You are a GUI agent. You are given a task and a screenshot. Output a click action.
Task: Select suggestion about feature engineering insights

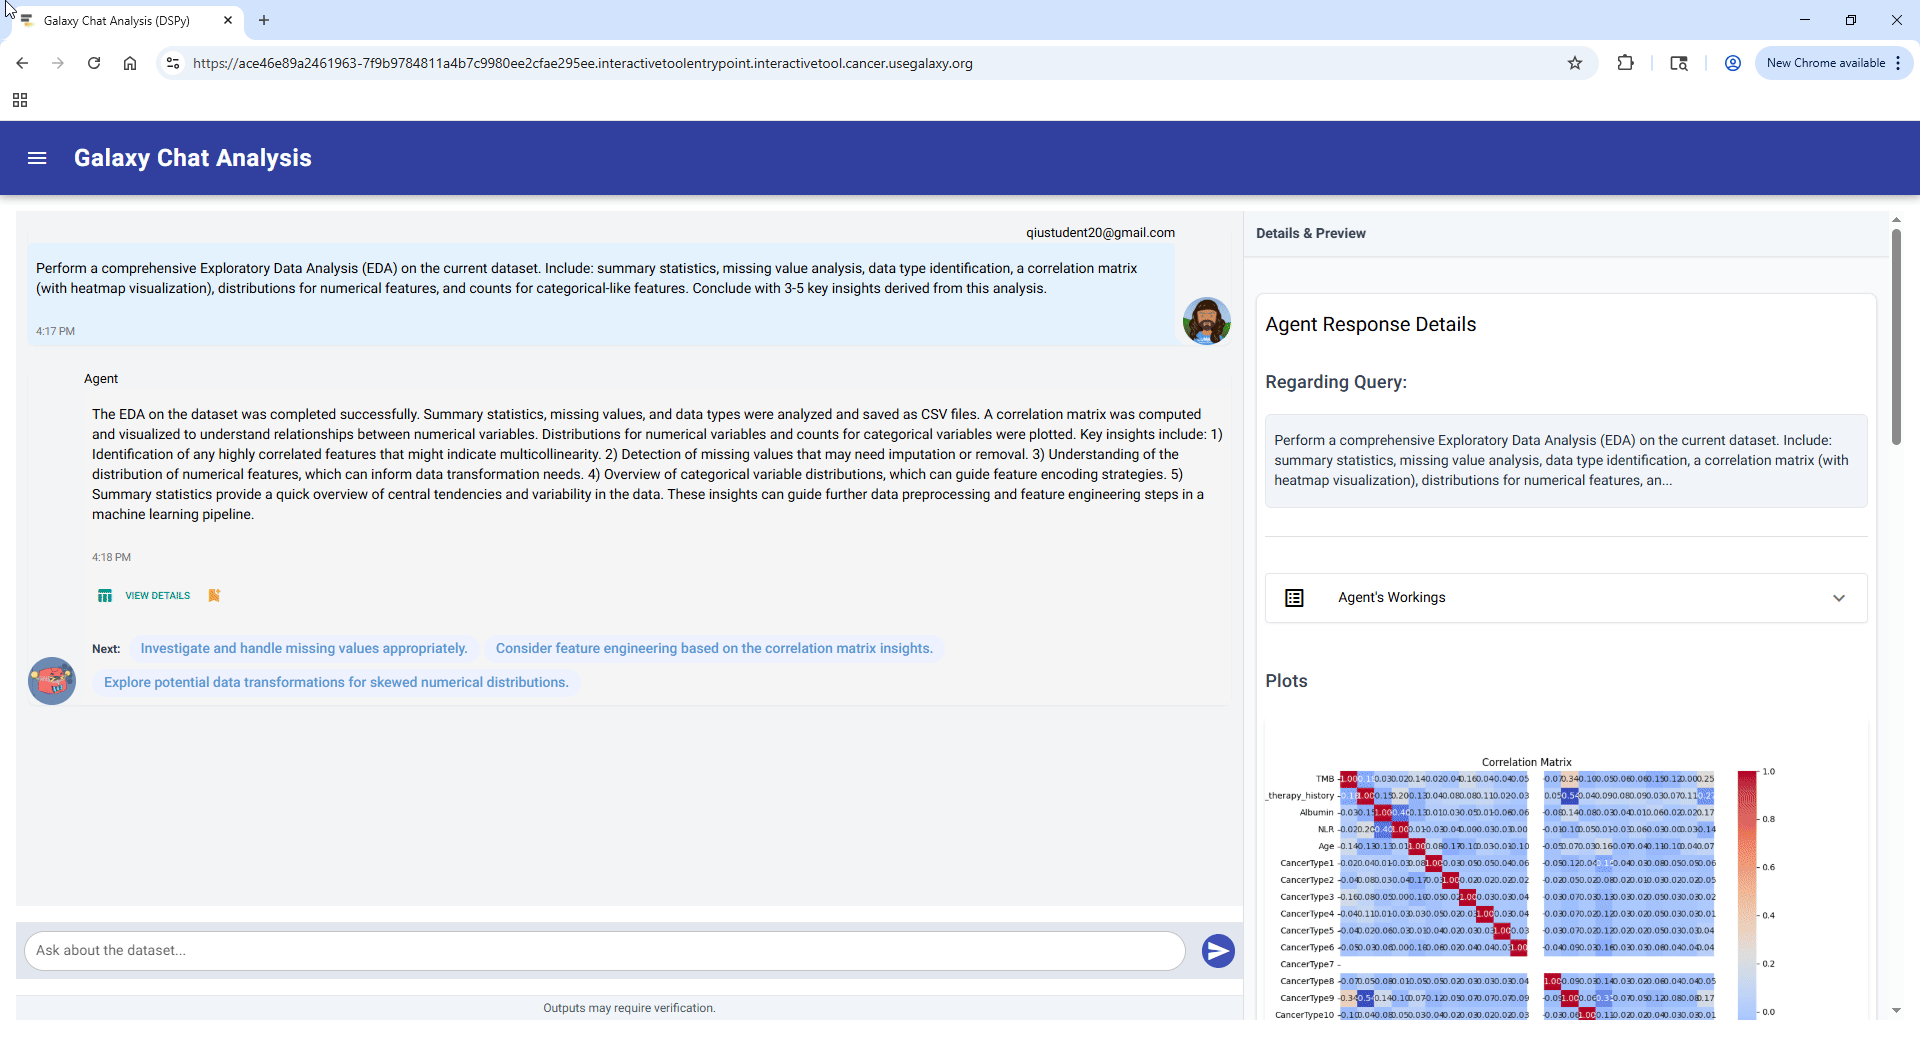(714, 649)
